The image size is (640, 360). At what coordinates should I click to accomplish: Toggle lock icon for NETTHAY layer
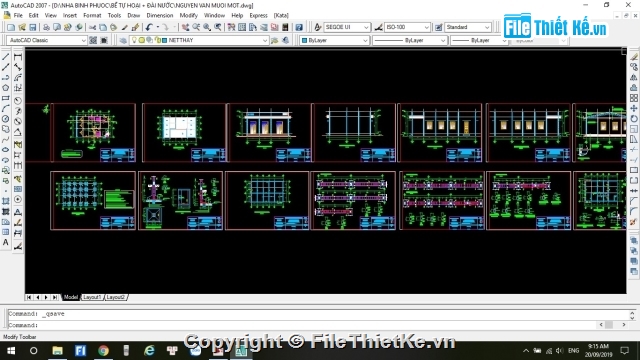tap(157, 40)
